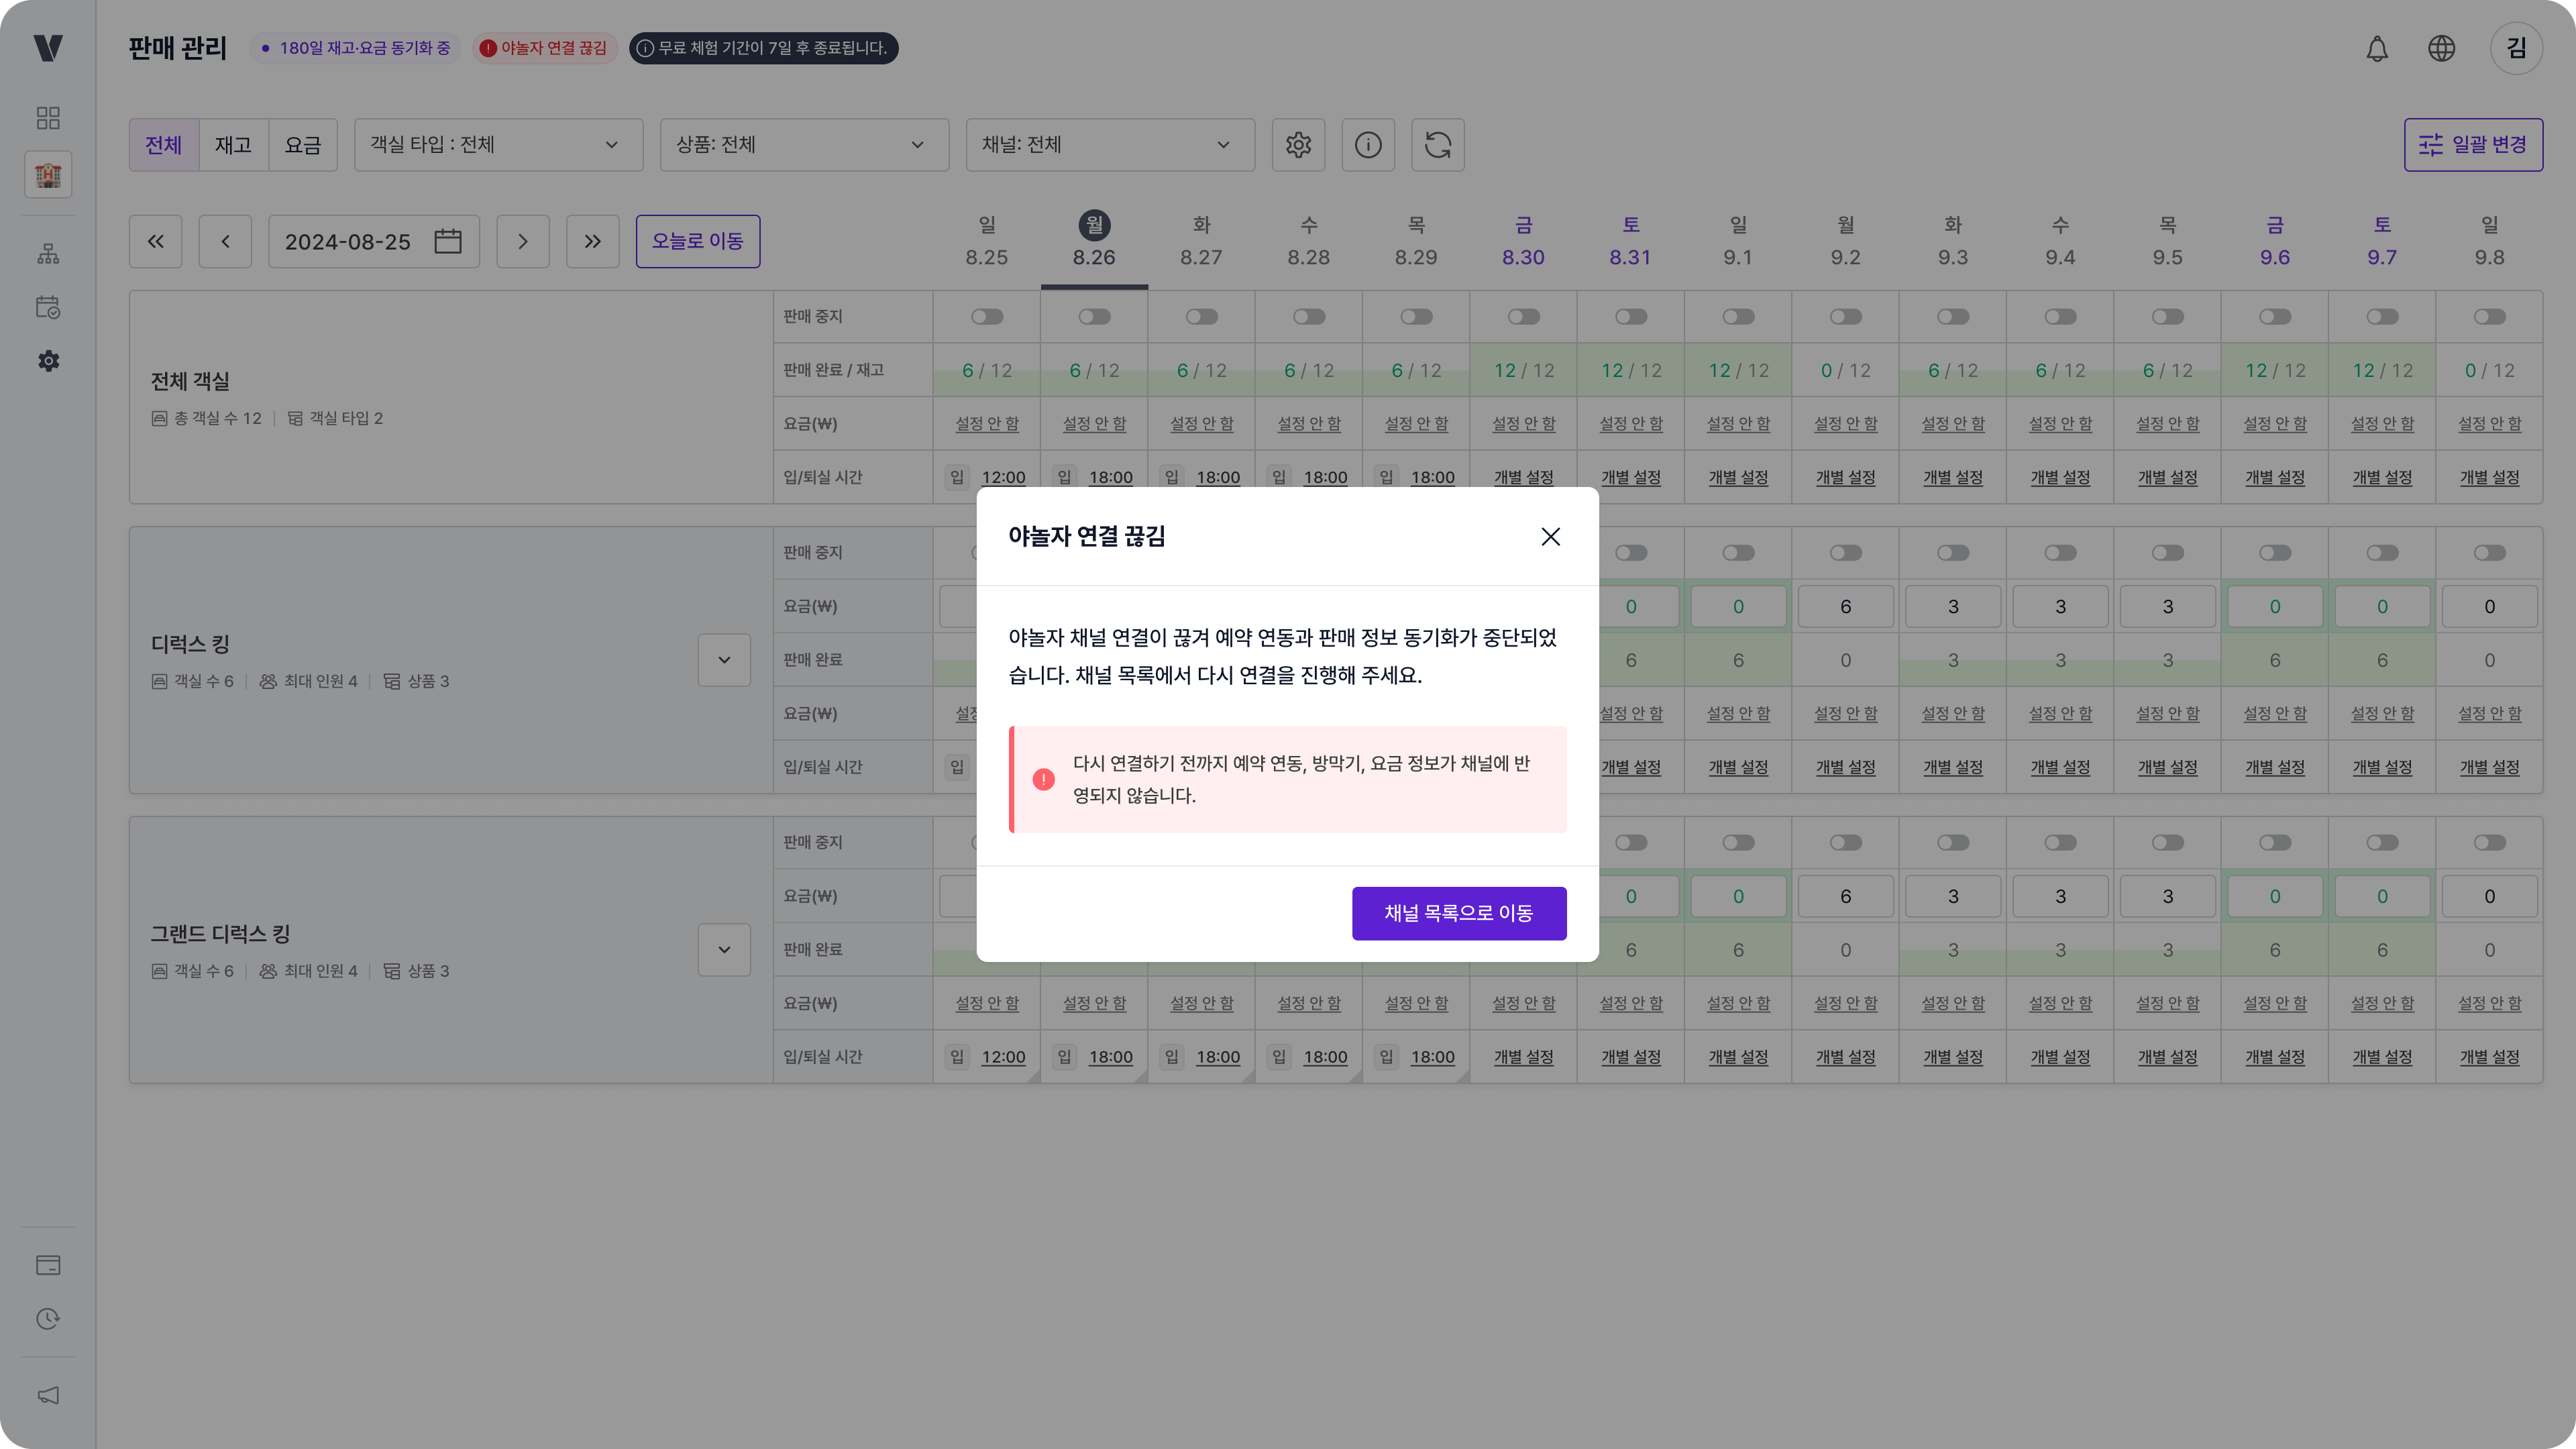Click 12:00 check-in time for 그랜드 디럭스 킹 8.25

1003,1057
